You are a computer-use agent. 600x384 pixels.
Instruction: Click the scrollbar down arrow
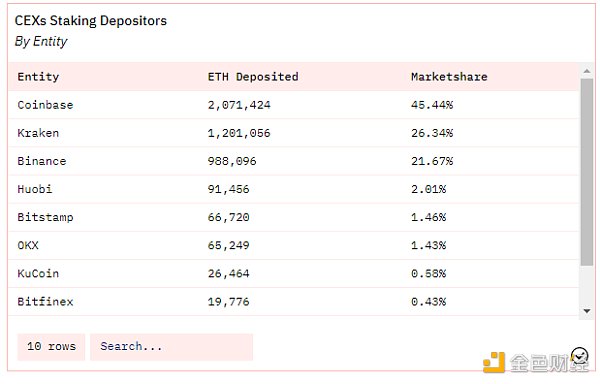[587, 311]
